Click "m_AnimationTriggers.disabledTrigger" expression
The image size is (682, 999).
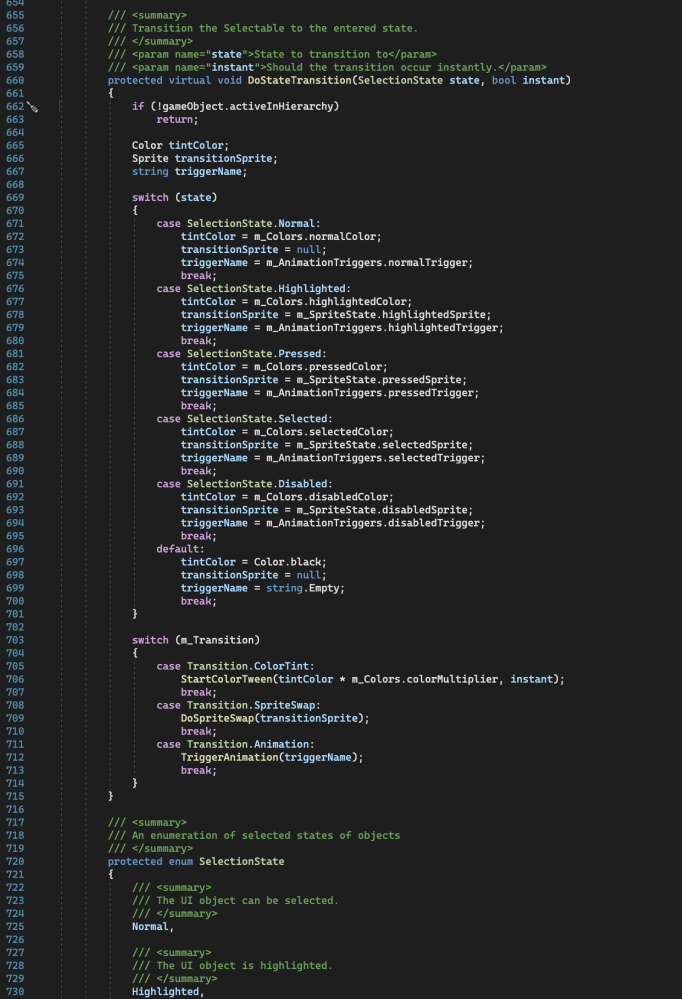(x=373, y=523)
